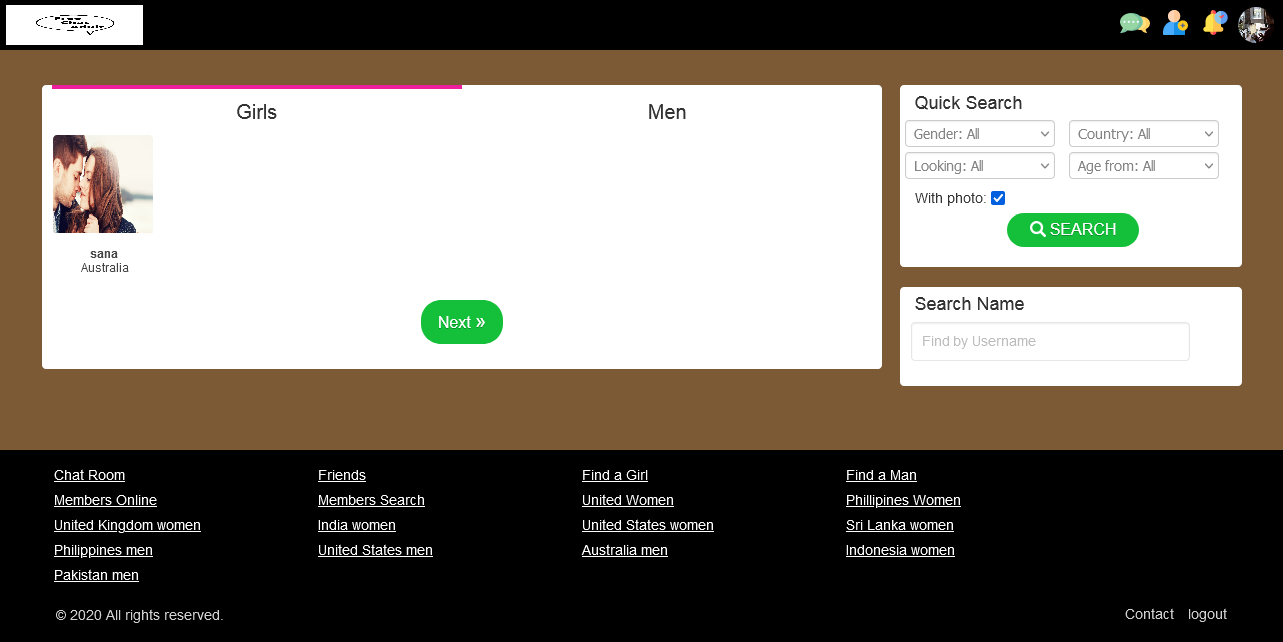Switch to the Girls tab
1283x642 pixels.
click(x=257, y=112)
